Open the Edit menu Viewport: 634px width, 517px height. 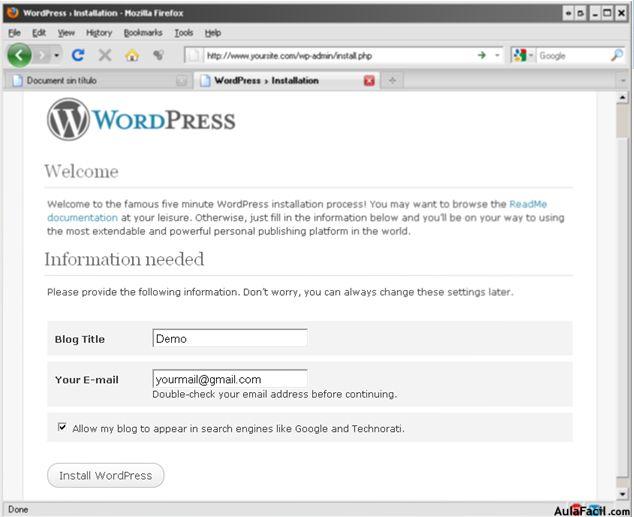click(x=39, y=33)
